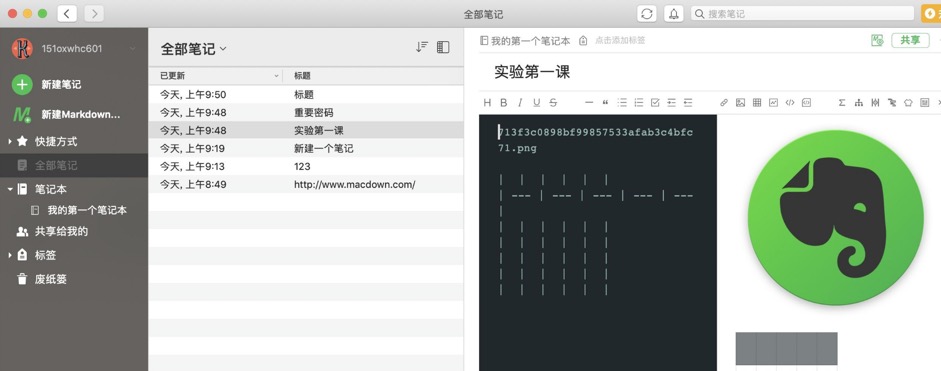Collapse the 笔记本 notebooks section
Screen dimensions: 941x371
10,189
